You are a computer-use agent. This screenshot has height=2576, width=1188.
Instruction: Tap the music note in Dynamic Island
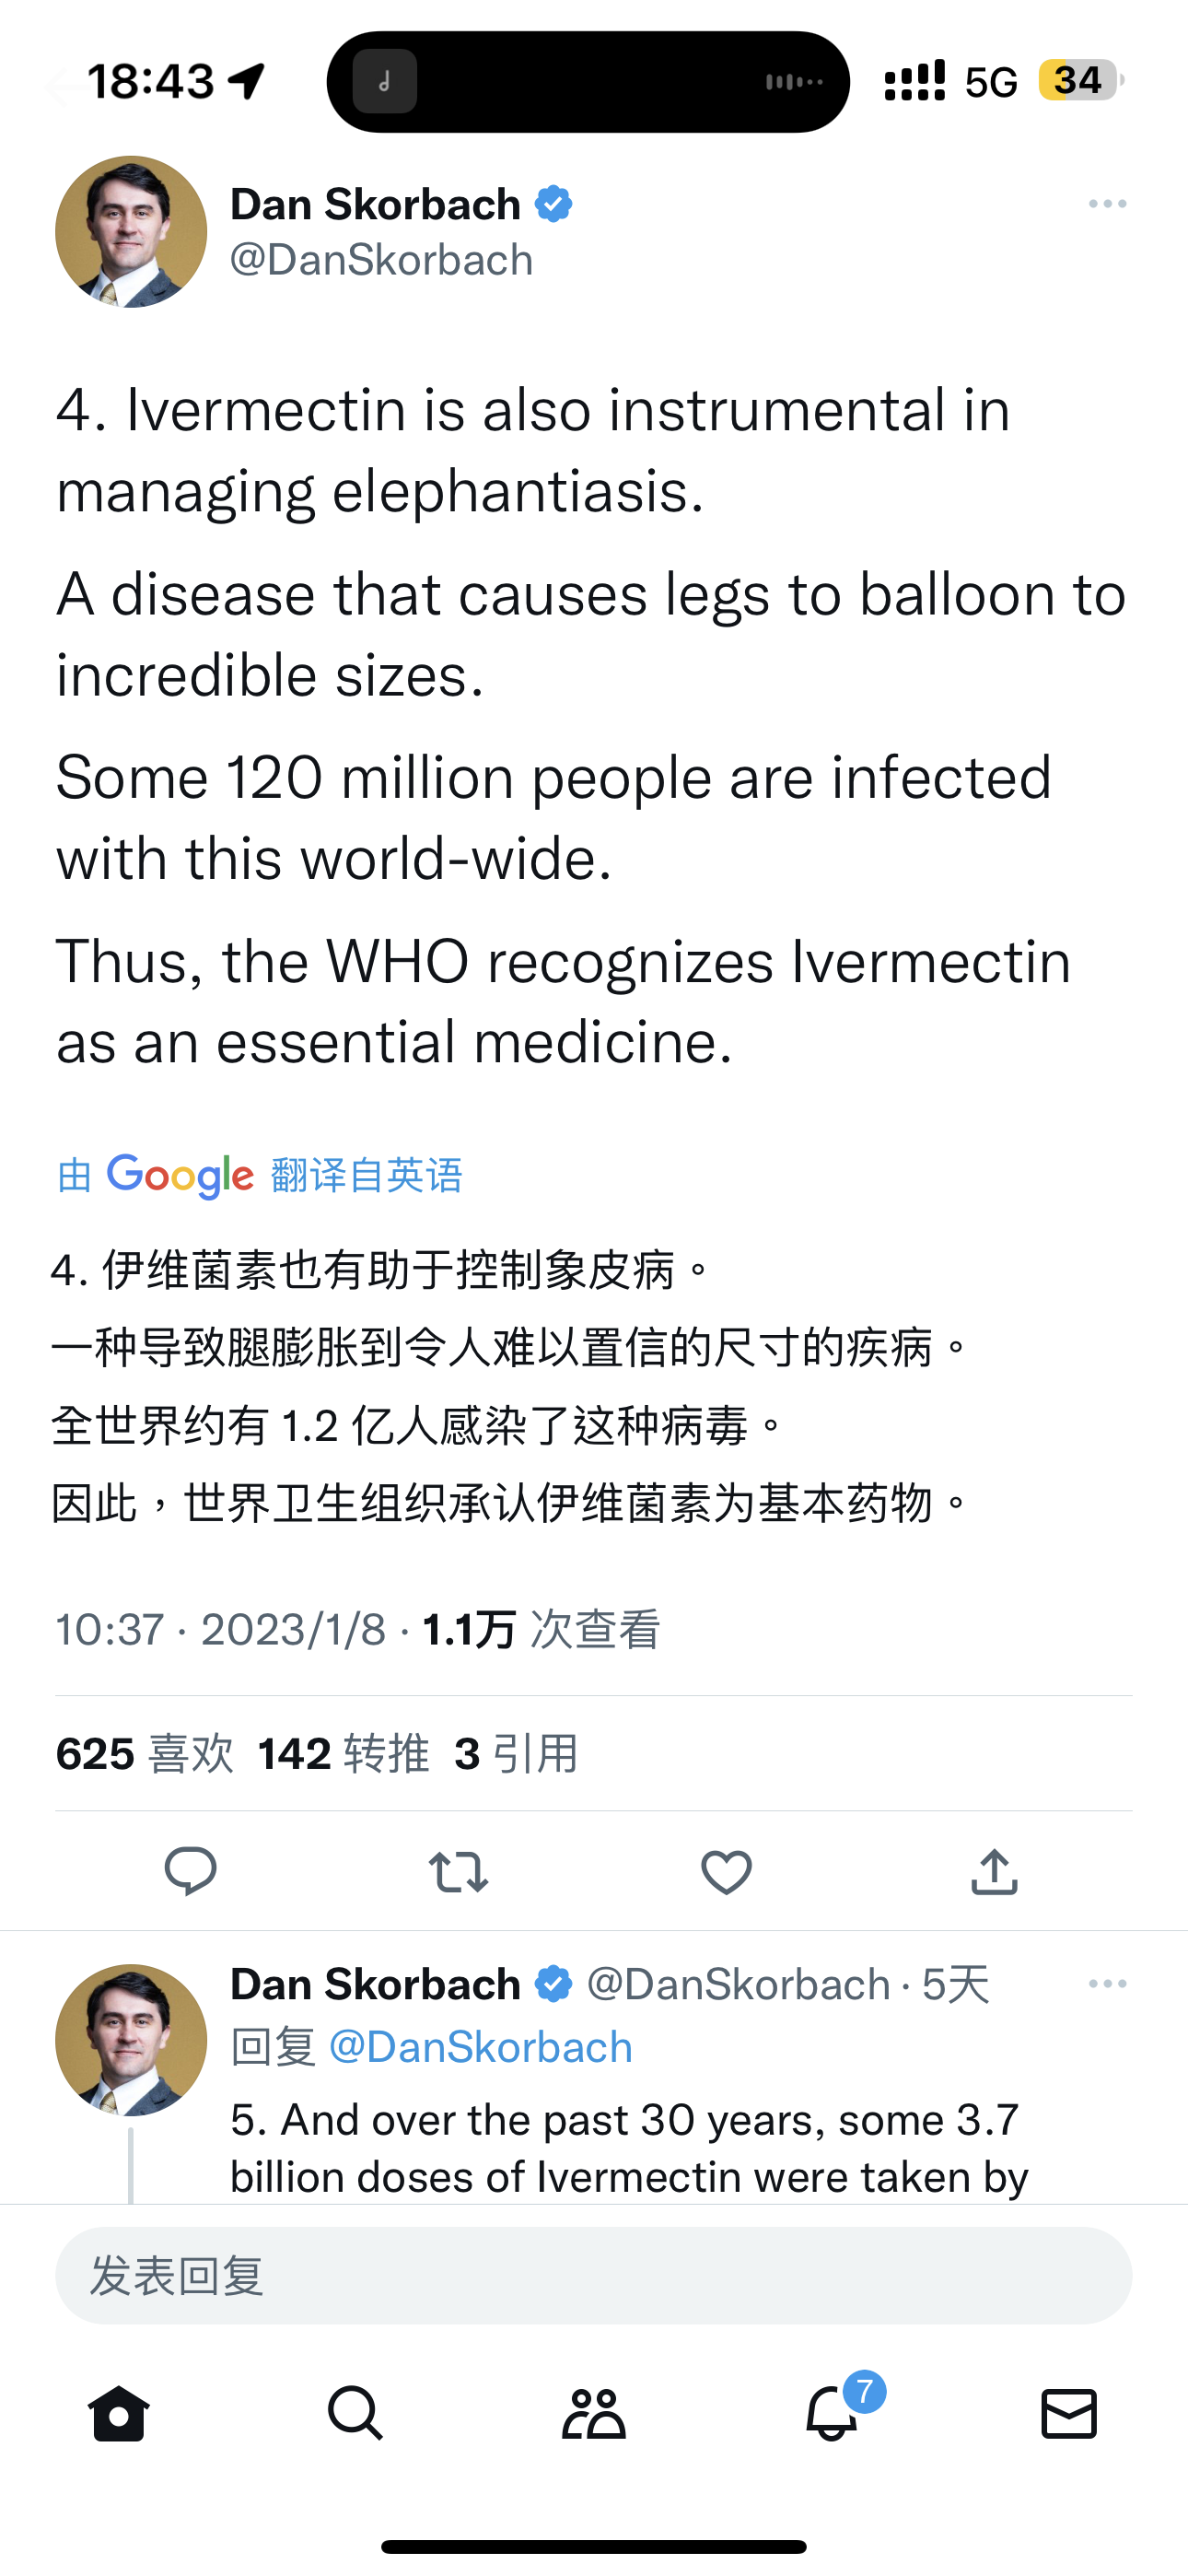tap(385, 82)
